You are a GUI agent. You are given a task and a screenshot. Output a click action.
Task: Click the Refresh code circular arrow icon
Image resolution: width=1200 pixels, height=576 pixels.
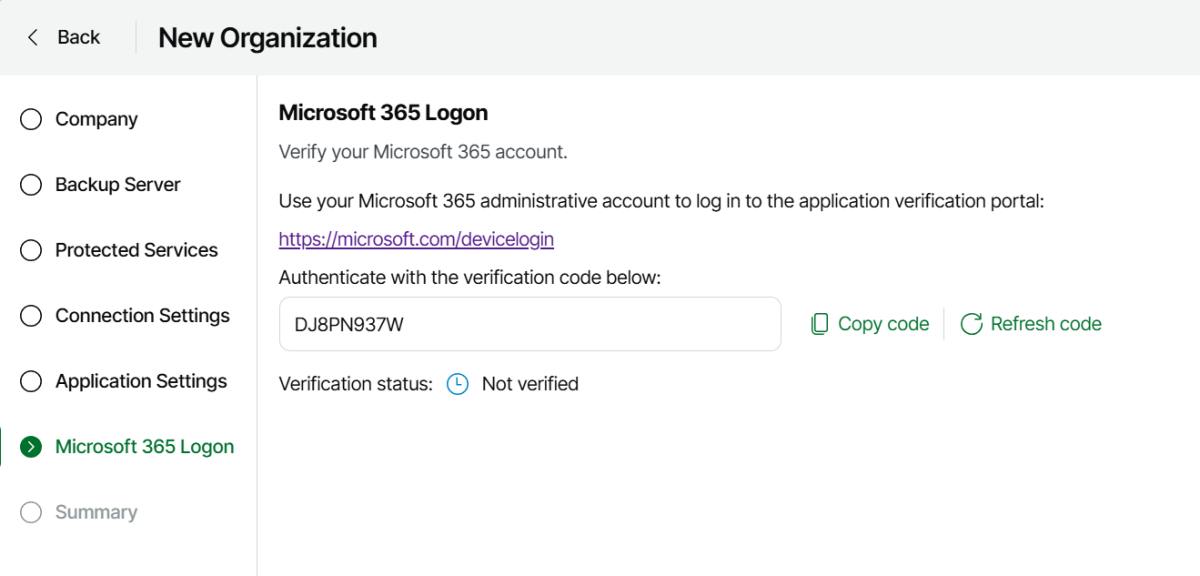point(971,324)
